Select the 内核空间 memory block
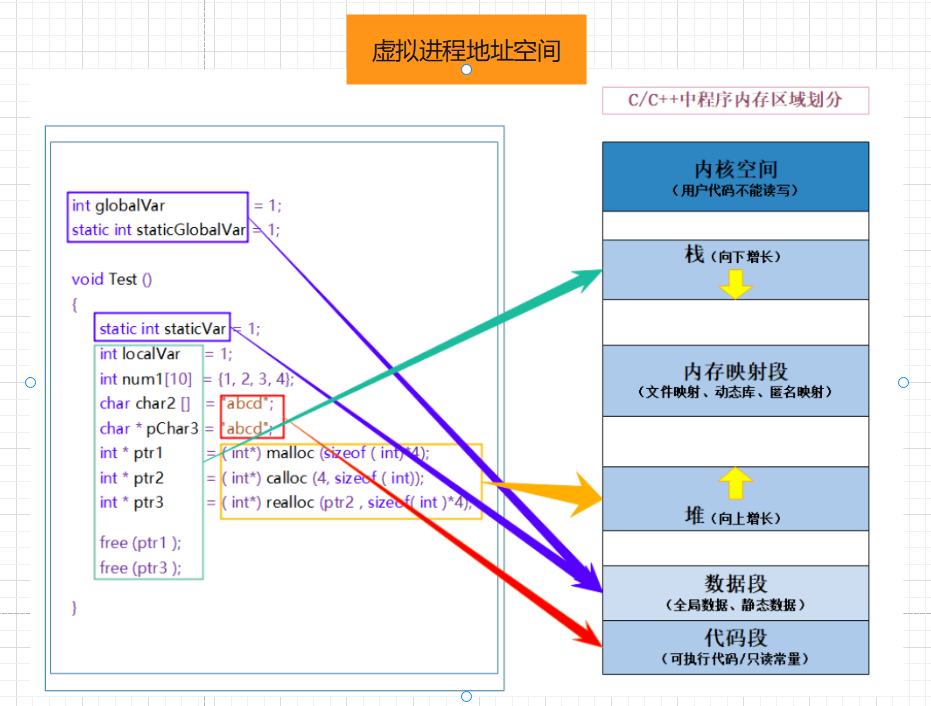The image size is (931, 706). tap(735, 177)
